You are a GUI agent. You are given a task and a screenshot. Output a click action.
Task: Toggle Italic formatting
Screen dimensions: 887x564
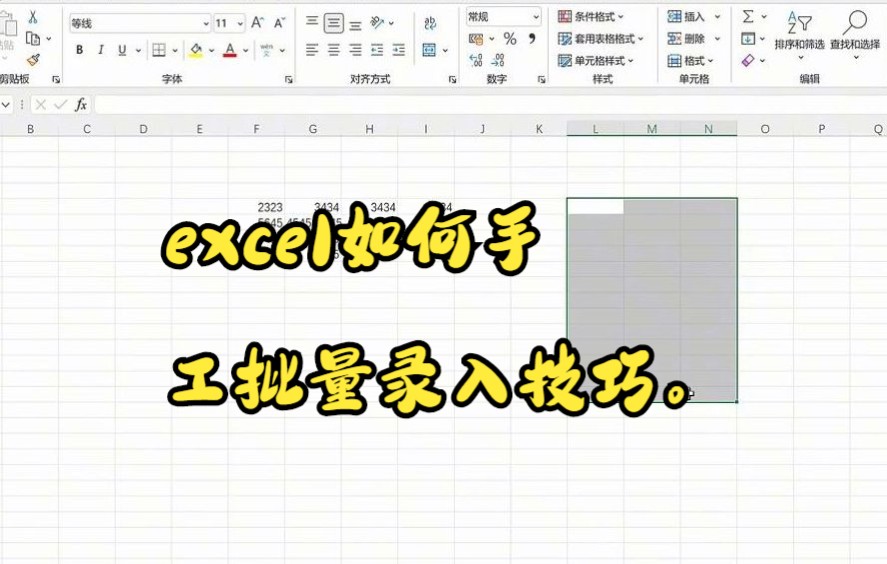pos(101,50)
